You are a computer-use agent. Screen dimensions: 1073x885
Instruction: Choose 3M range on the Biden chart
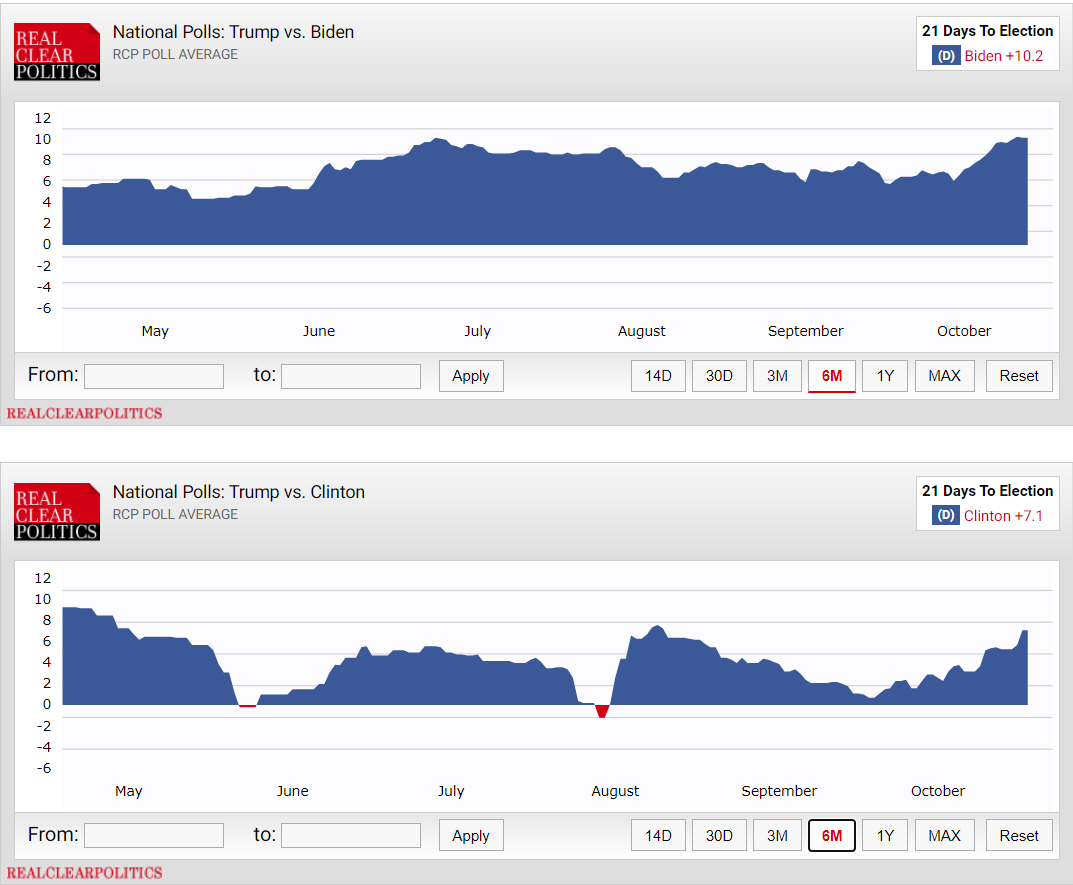tap(777, 376)
